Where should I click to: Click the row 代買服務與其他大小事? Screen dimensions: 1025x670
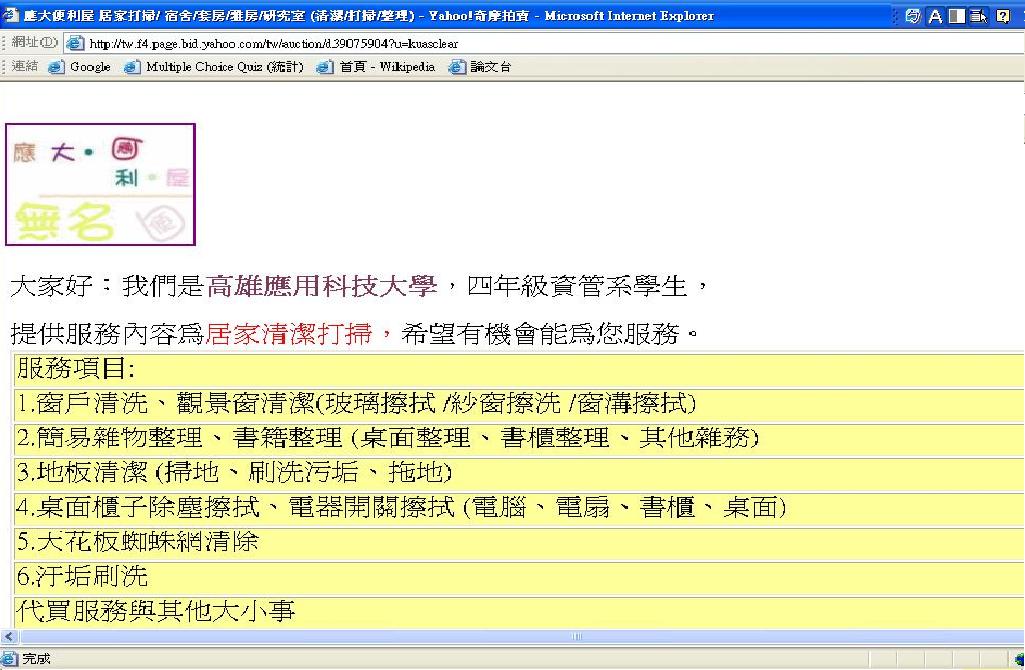[x=519, y=611]
